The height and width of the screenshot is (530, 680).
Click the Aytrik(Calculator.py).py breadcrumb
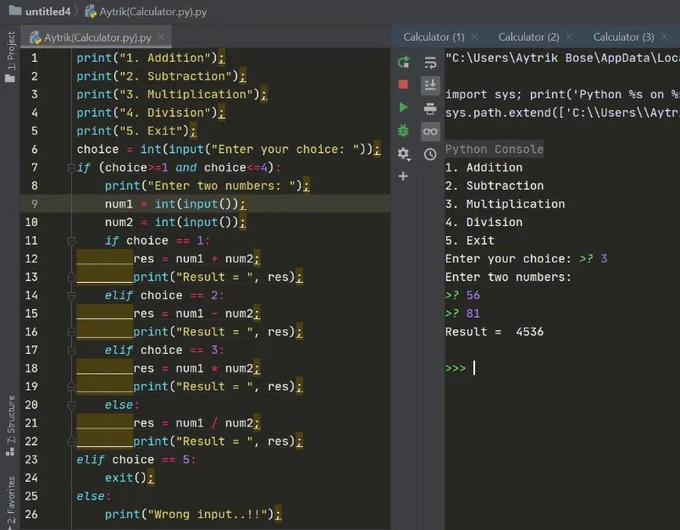pos(146,12)
